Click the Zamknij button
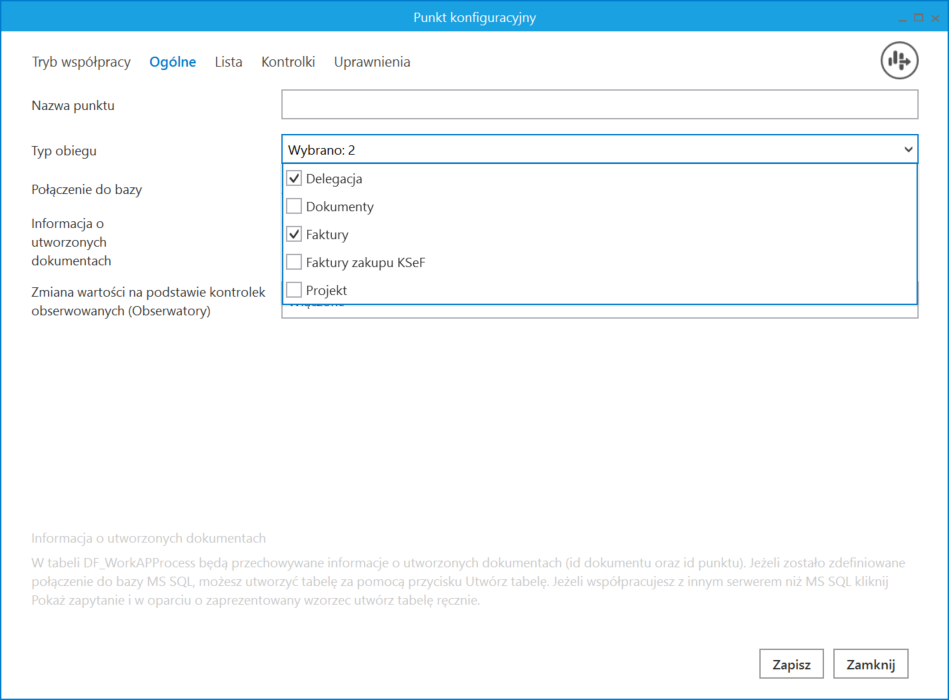Screen dimensions: 949x700 (x=870, y=664)
